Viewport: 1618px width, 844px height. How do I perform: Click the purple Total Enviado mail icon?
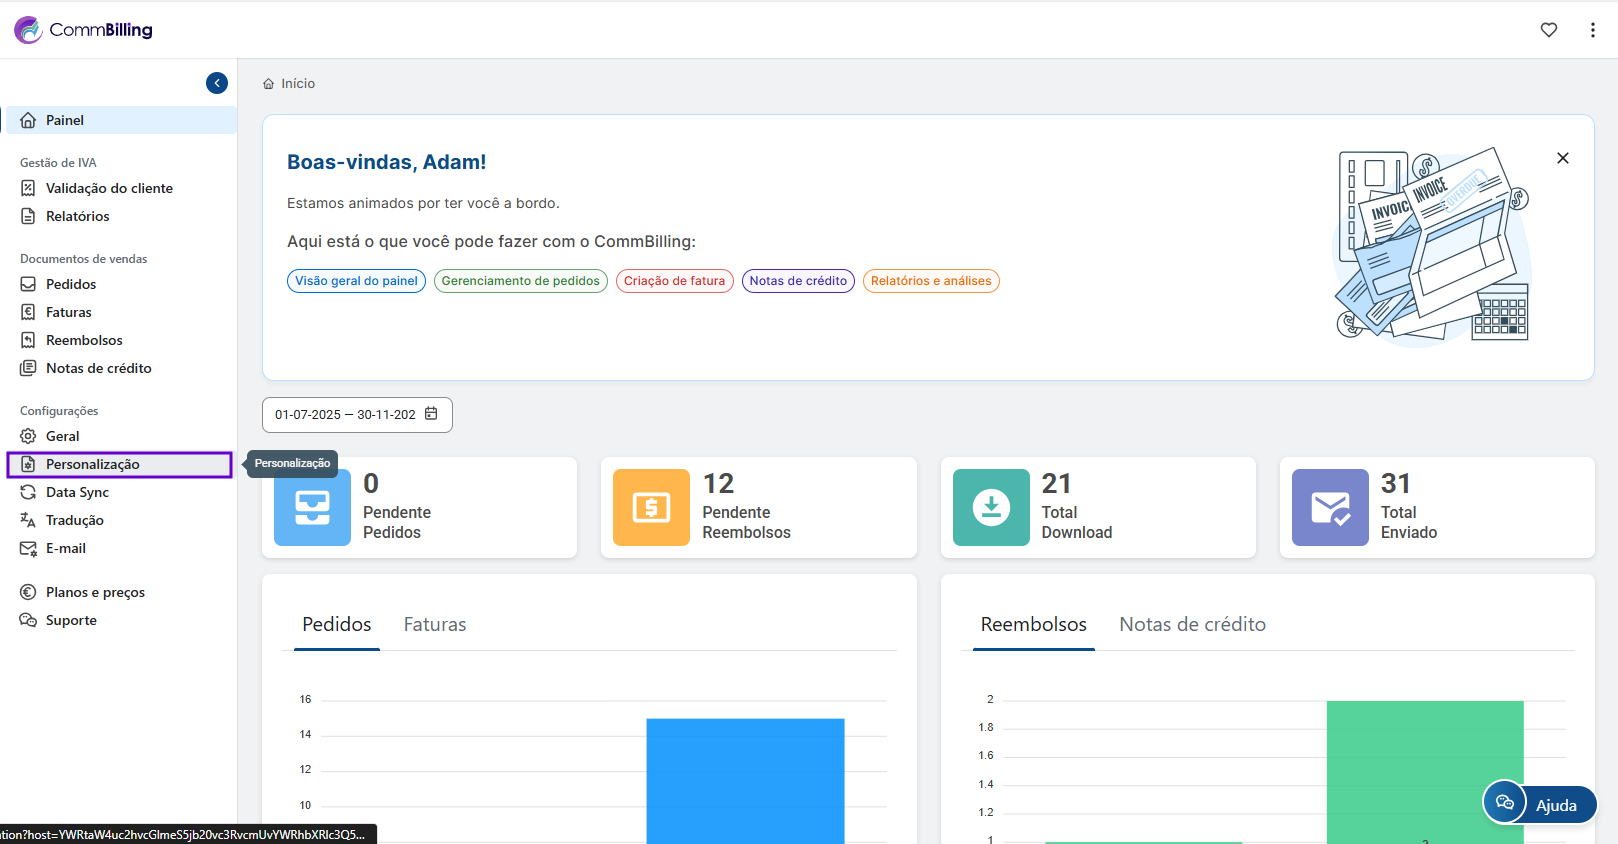coord(1329,507)
